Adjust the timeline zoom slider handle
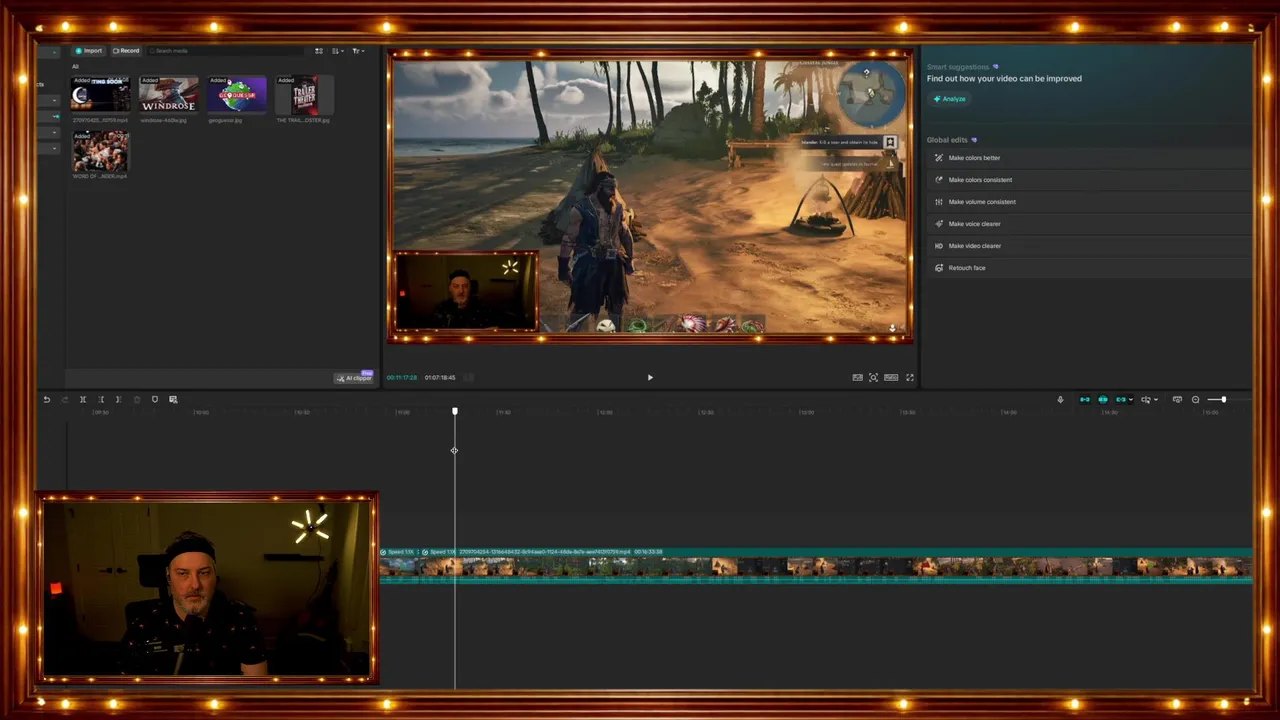The image size is (1280, 720). [x=1223, y=400]
